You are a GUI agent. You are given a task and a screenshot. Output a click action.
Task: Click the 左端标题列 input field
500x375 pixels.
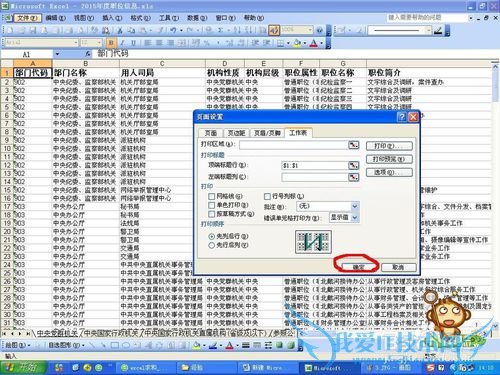315,177
